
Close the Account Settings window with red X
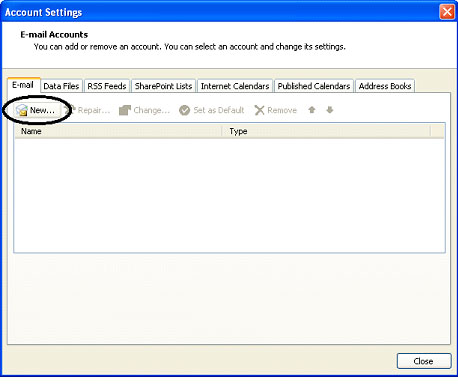pyautogui.click(x=447, y=12)
